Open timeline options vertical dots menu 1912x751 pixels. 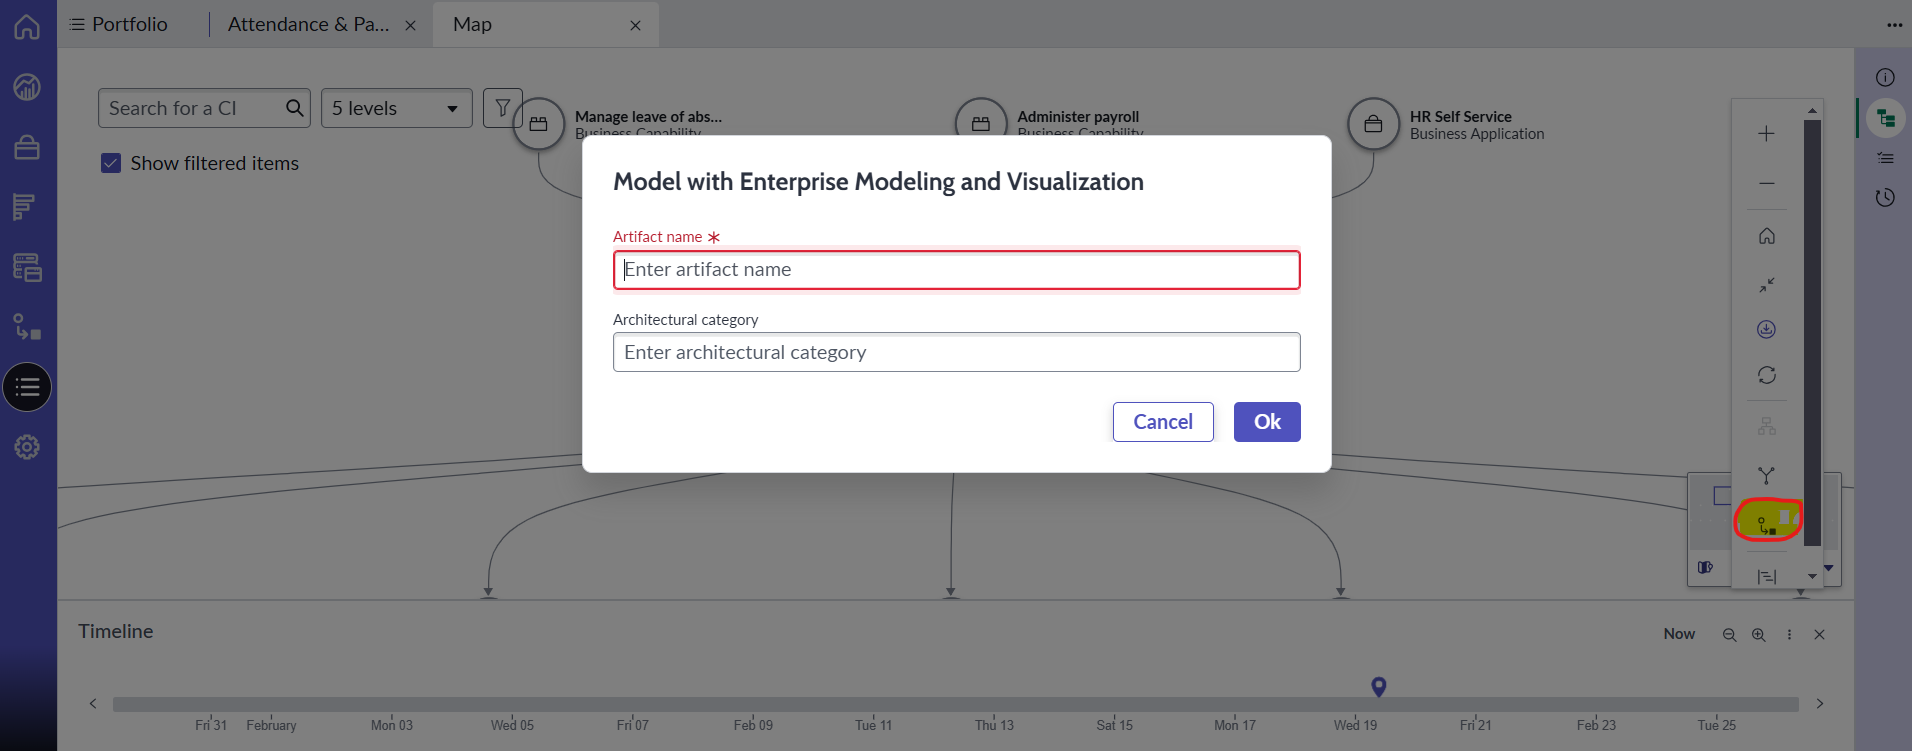click(x=1790, y=635)
